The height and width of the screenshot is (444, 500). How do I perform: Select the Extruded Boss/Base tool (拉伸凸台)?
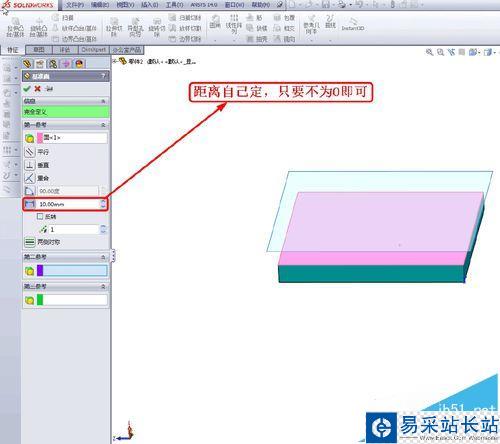15,28
